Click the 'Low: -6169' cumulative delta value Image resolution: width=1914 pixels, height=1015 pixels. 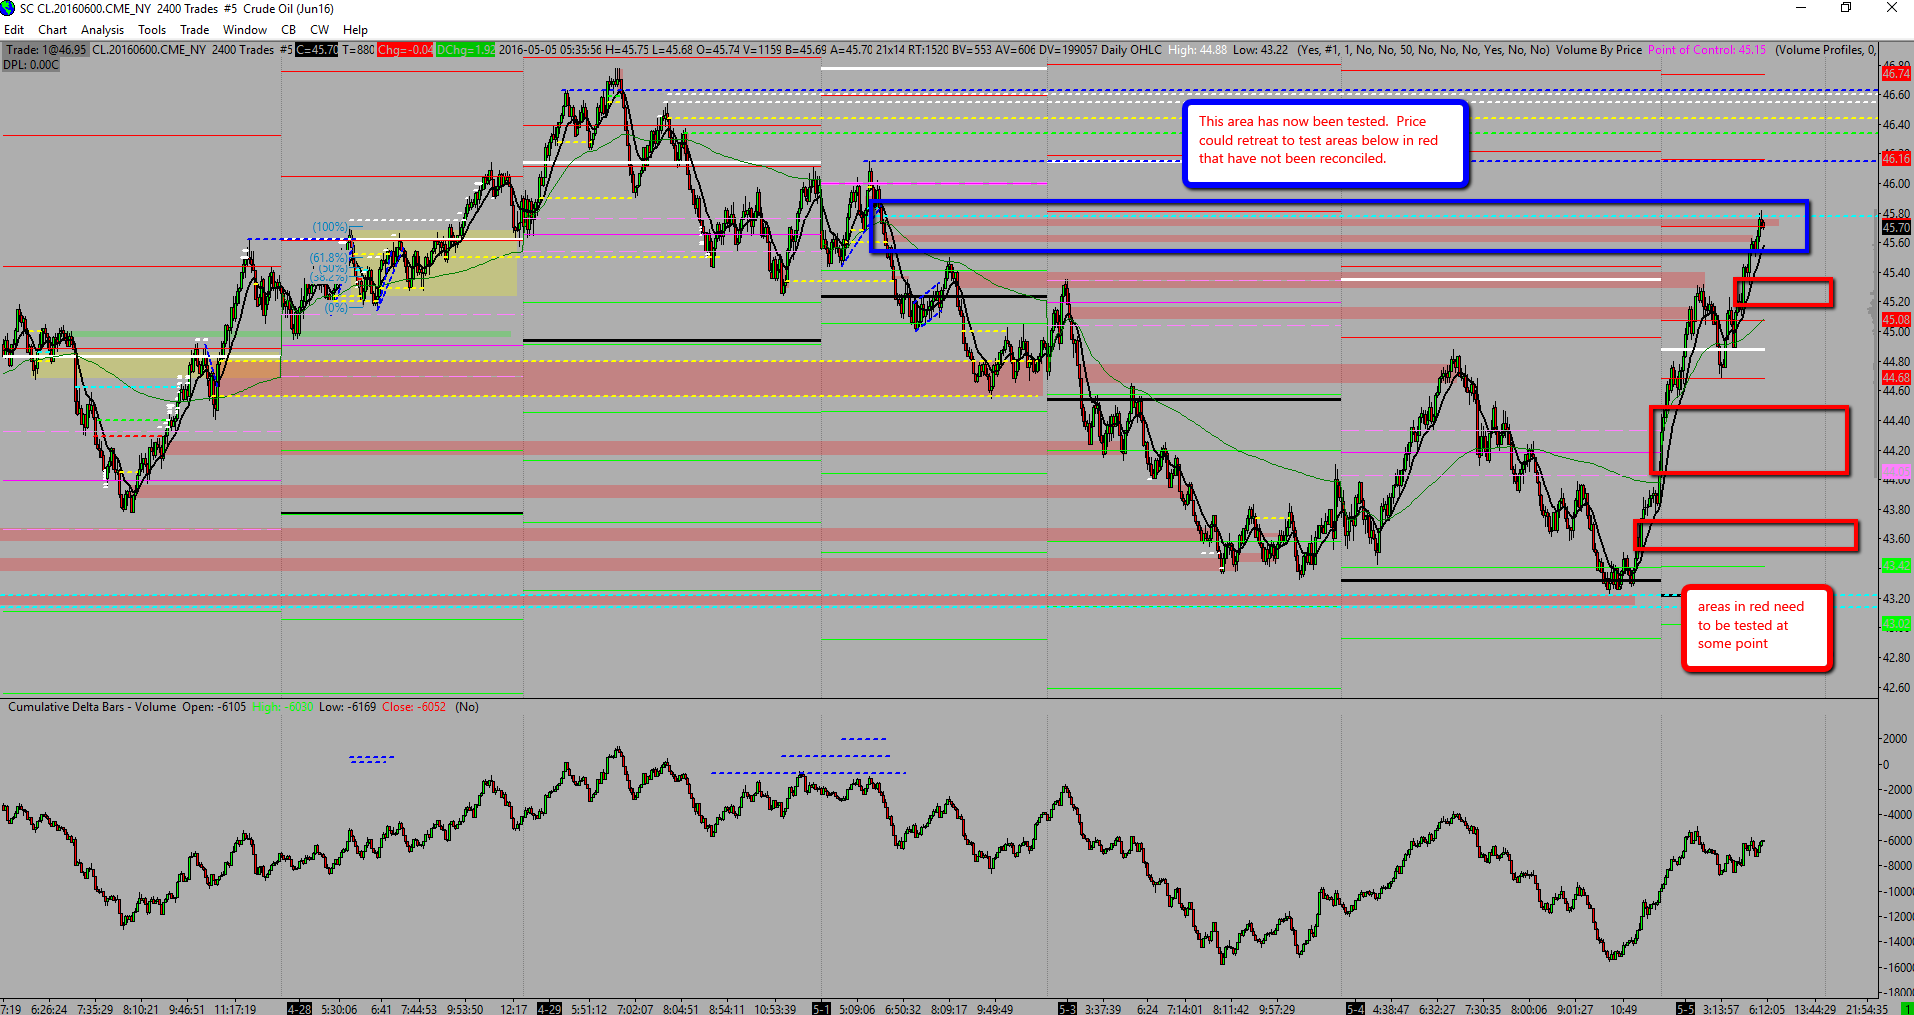[x=347, y=707]
